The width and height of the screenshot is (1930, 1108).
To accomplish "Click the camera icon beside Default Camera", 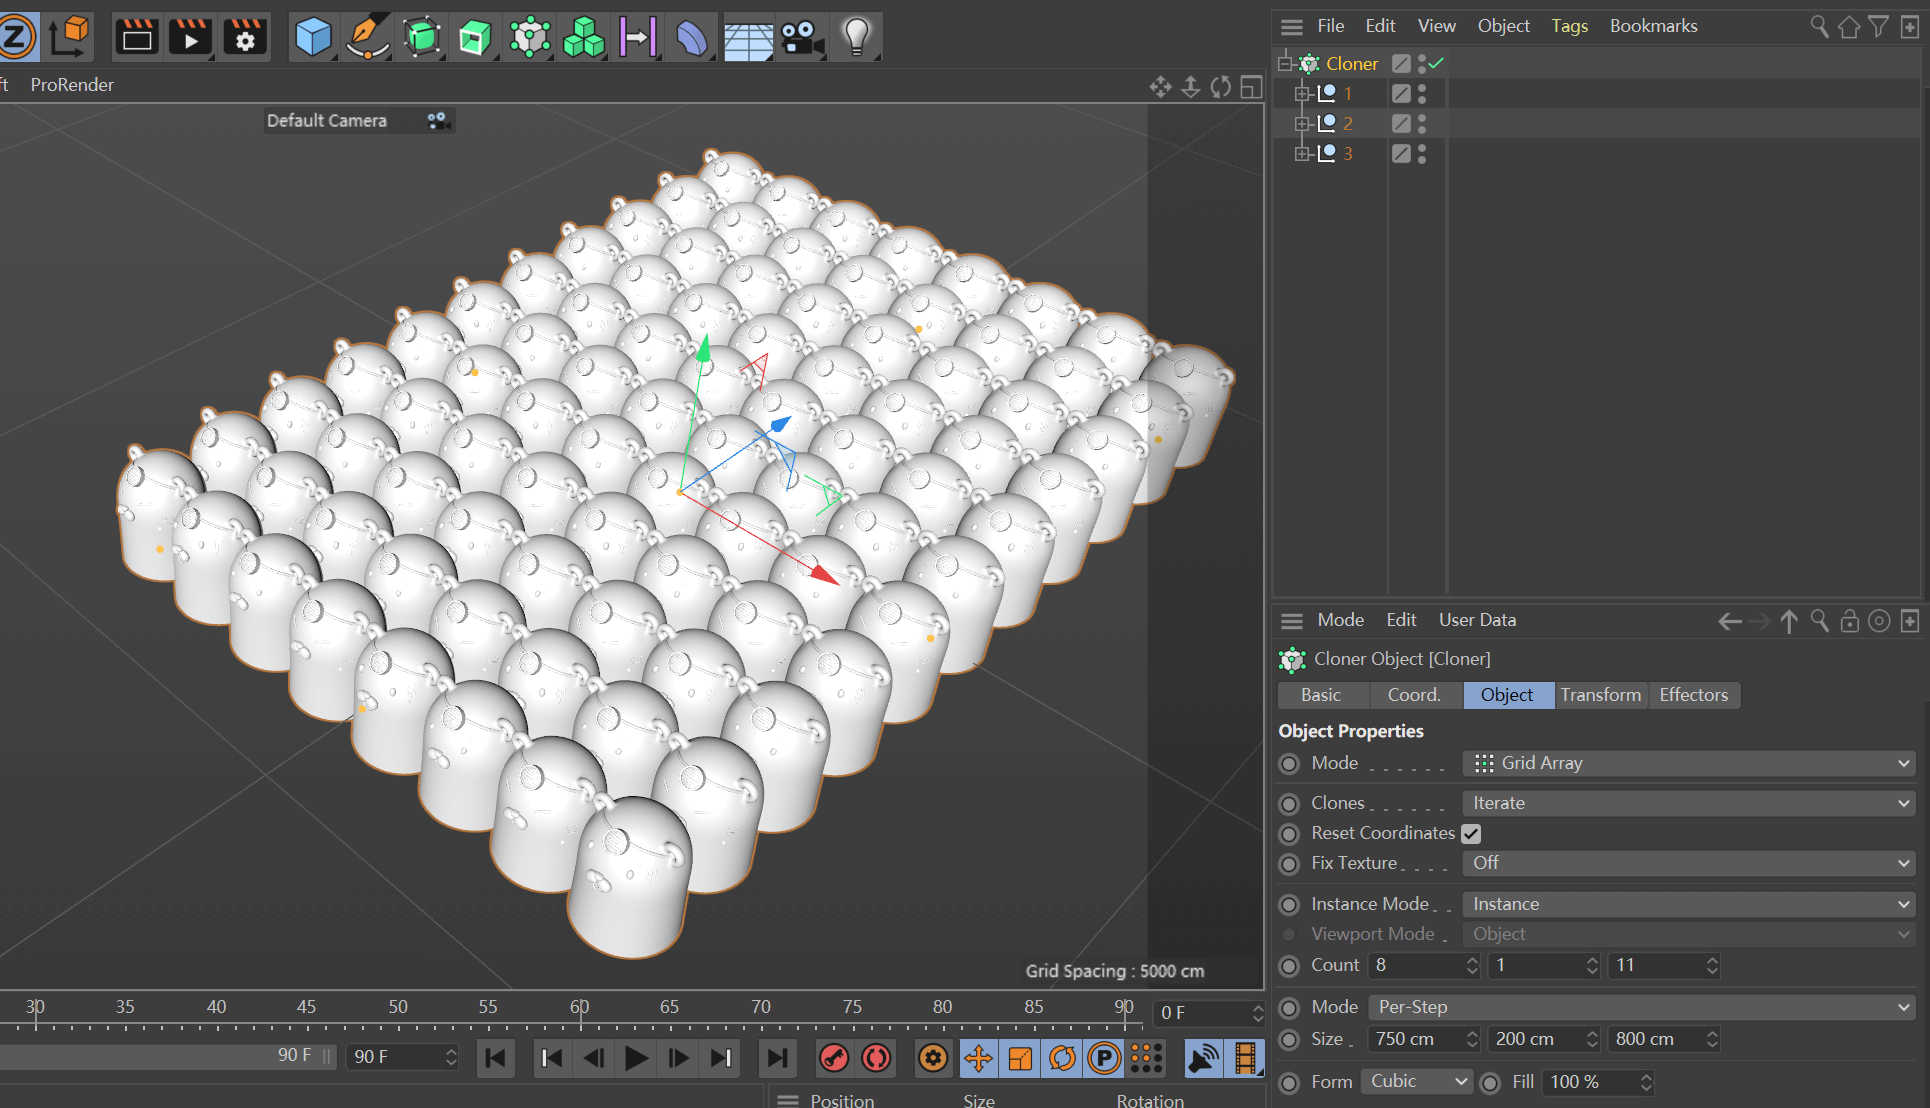I will (x=437, y=120).
